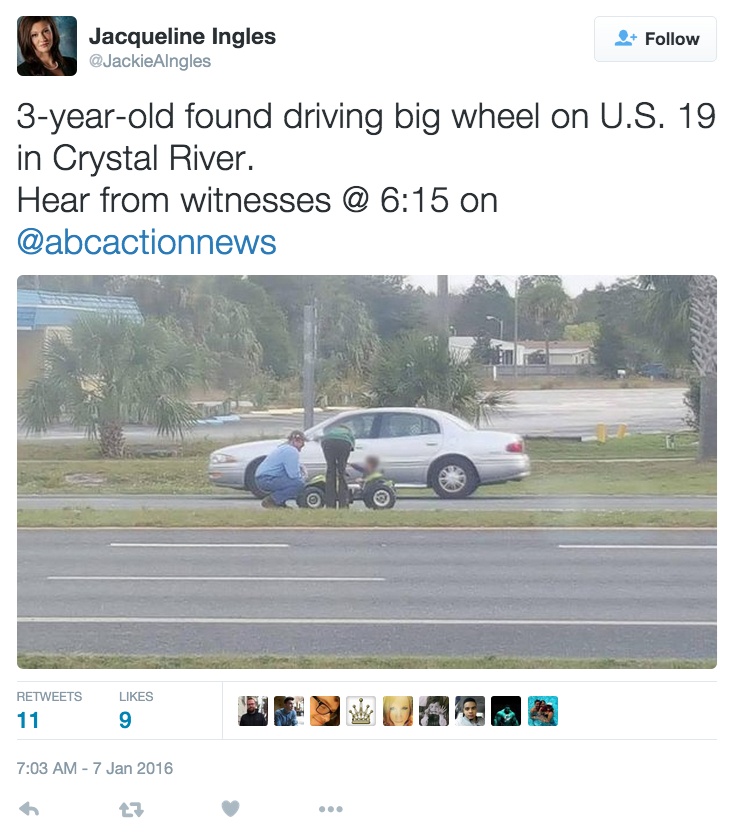Viewport: 730px width, 833px height.
Task: Click the second liker avatar in blue shirt
Action: click(289, 711)
